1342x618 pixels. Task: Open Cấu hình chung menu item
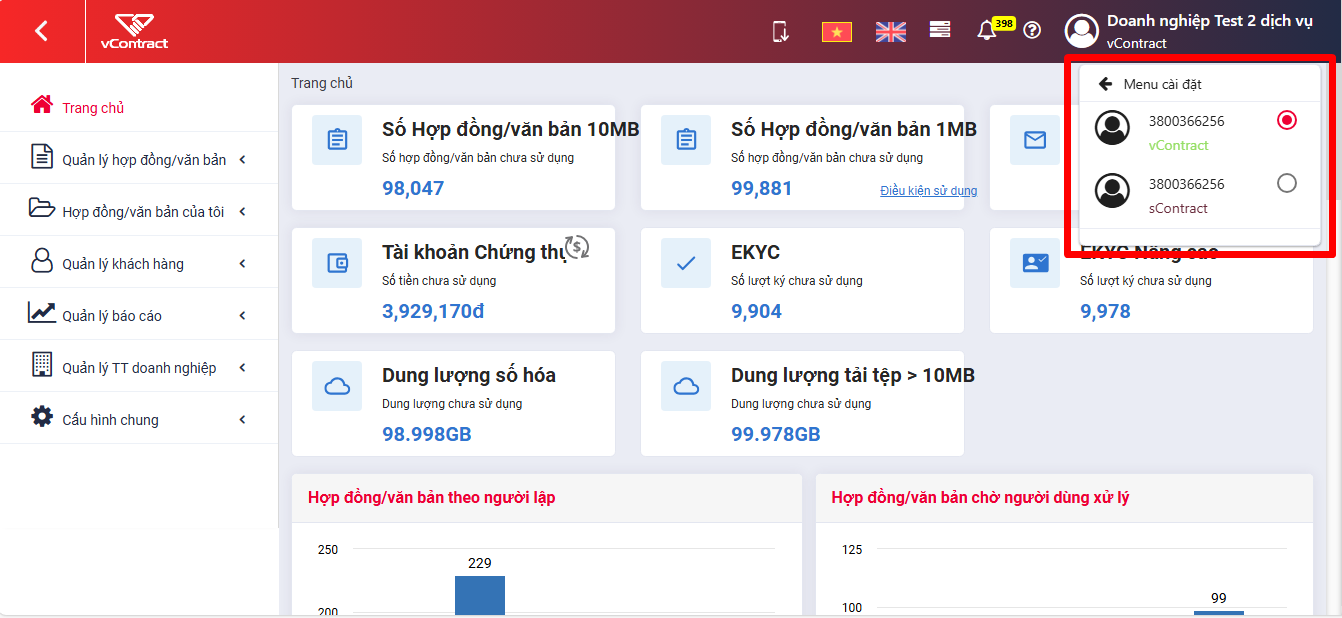(x=139, y=419)
